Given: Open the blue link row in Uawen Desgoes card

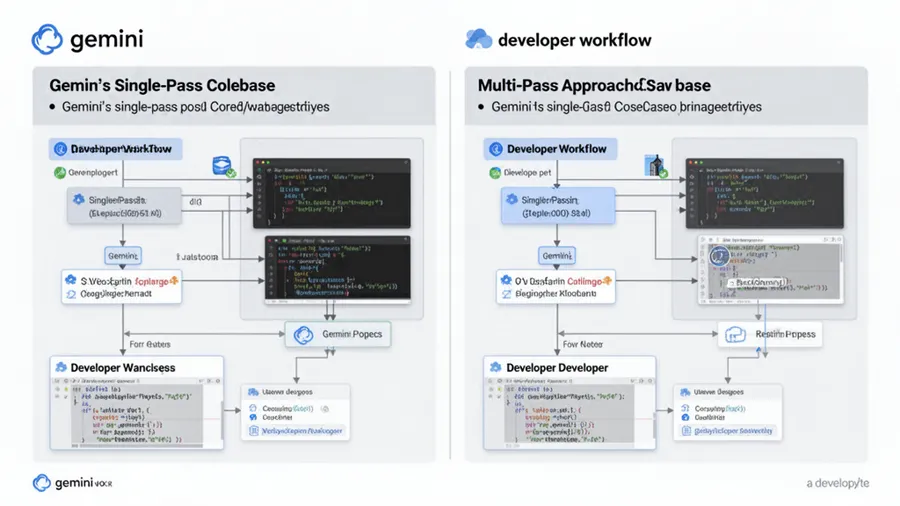Looking at the screenshot, I should 729,431.
